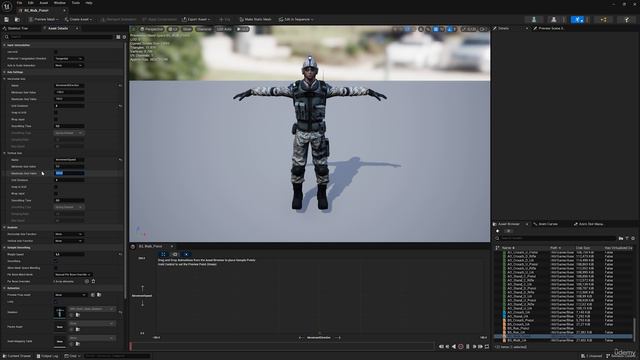640x360 pixels.
Task: Collapse the Horizontal Axis section
Action: (4, 79)
